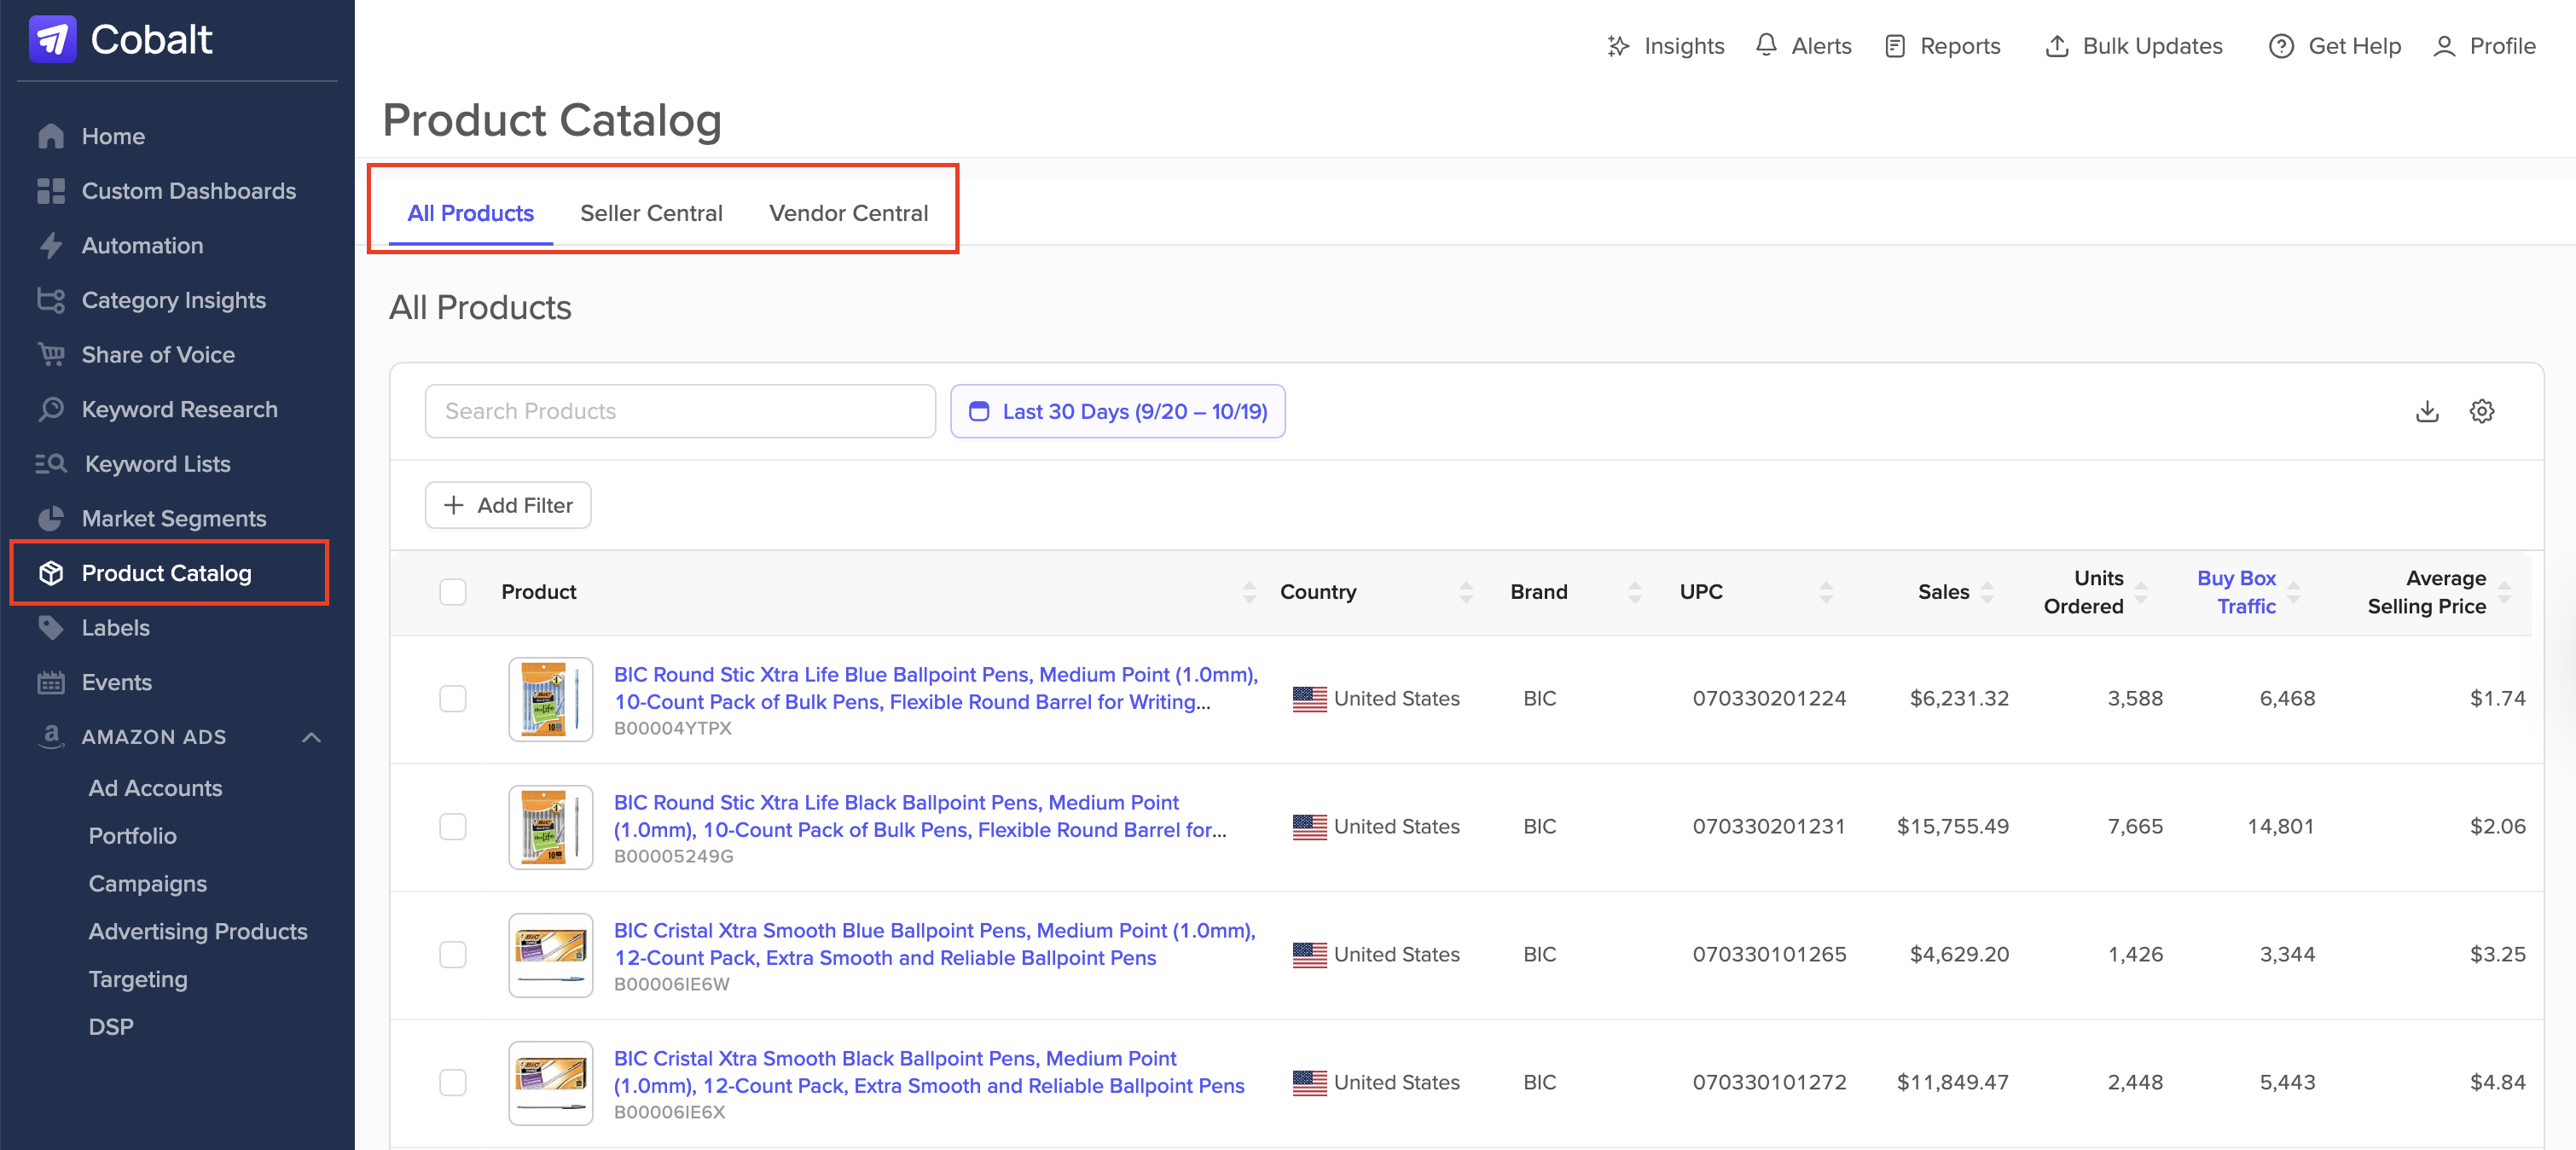Click the Category Insights icon
The image size is (2576, 1150).
tap(51, 300)
